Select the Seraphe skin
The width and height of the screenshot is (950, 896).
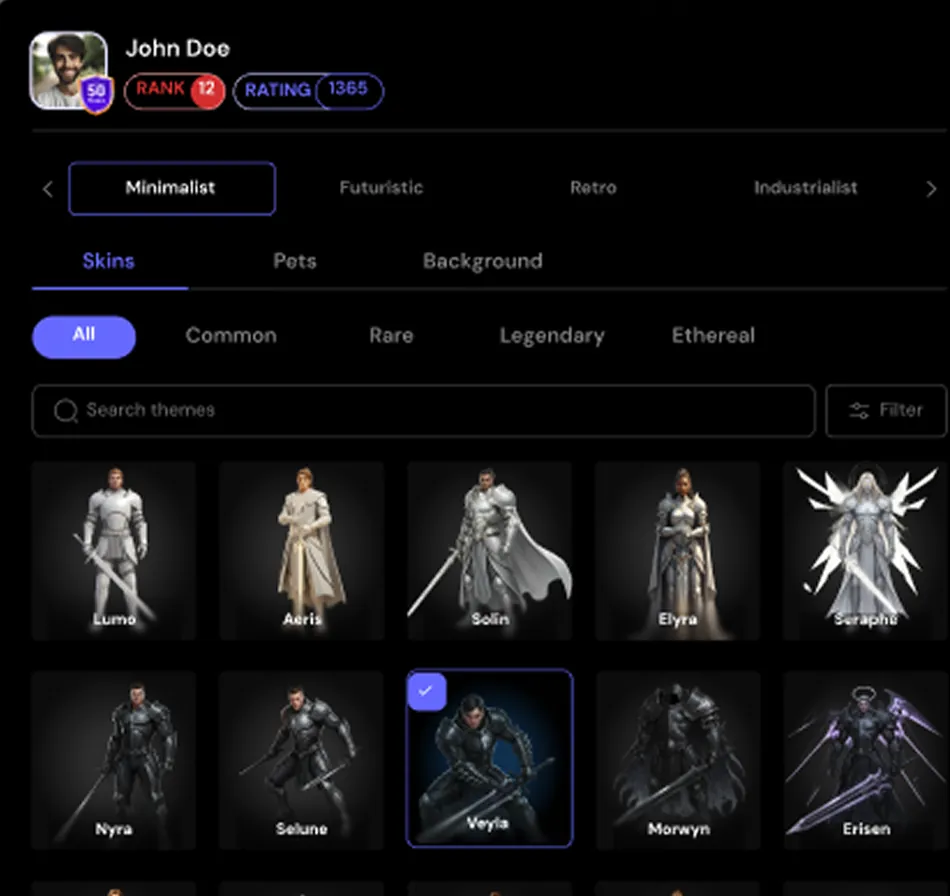coord(865,550)
